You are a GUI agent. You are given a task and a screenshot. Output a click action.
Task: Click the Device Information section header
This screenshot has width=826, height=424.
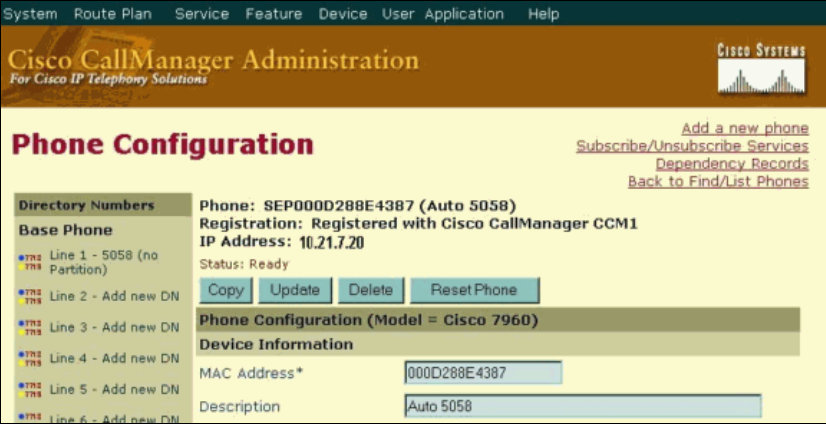pyautogui.click(x=498, y=344)
